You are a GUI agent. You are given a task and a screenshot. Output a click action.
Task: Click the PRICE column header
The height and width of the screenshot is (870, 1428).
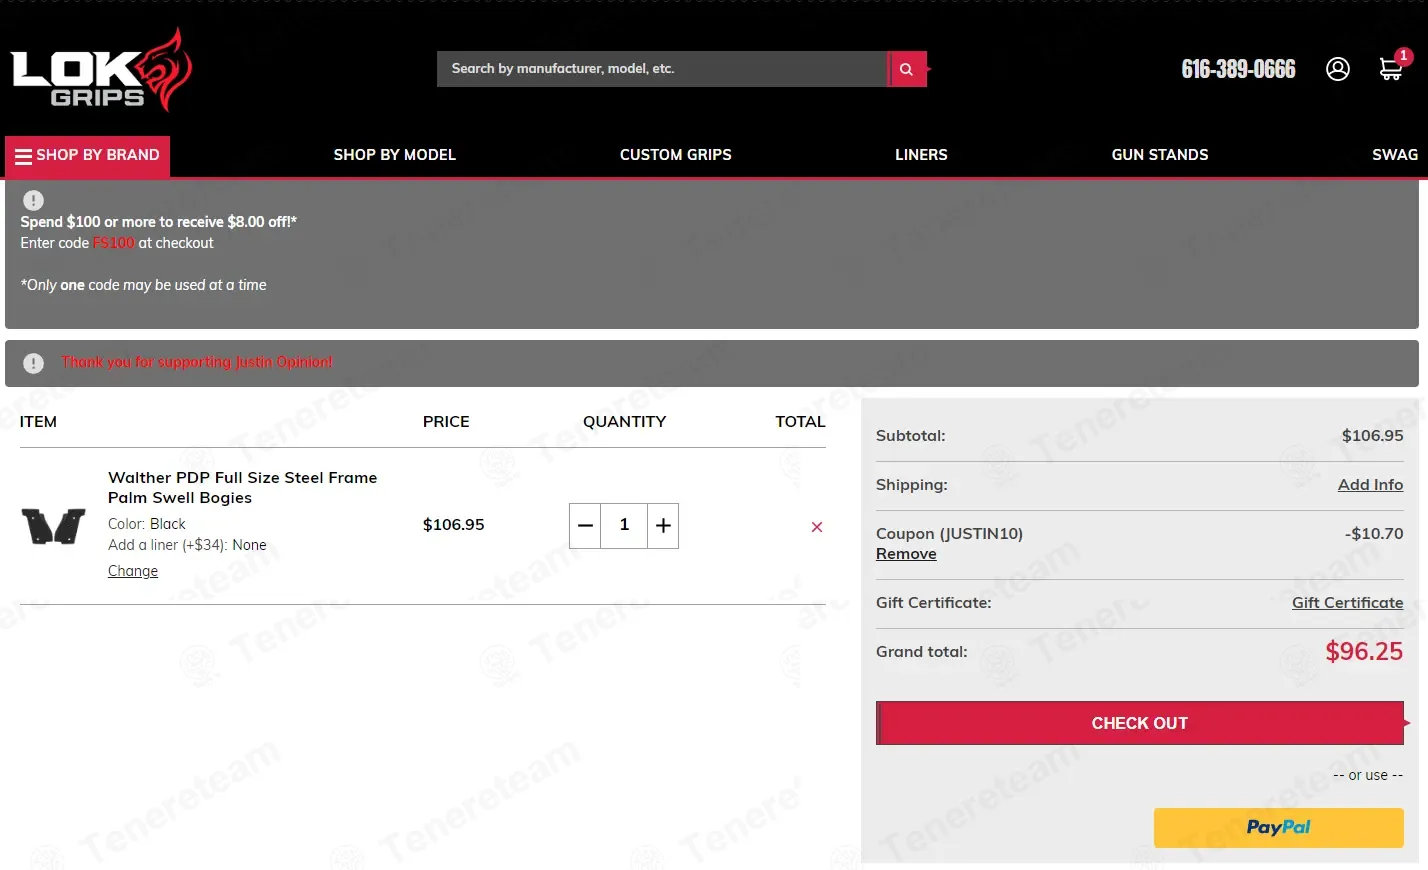click(x=446, y=422)
